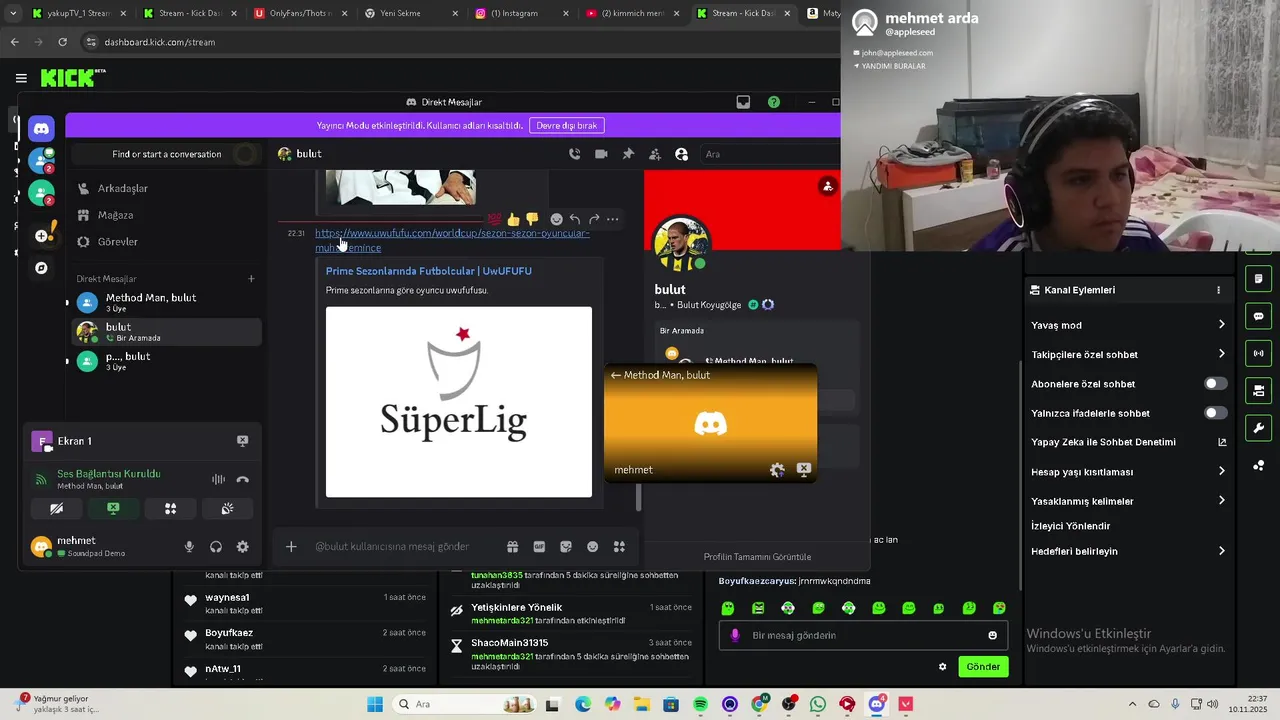
Task: Toggle Yalnızca ifadelerle sohbet switch
Action: coord(1215,413)
